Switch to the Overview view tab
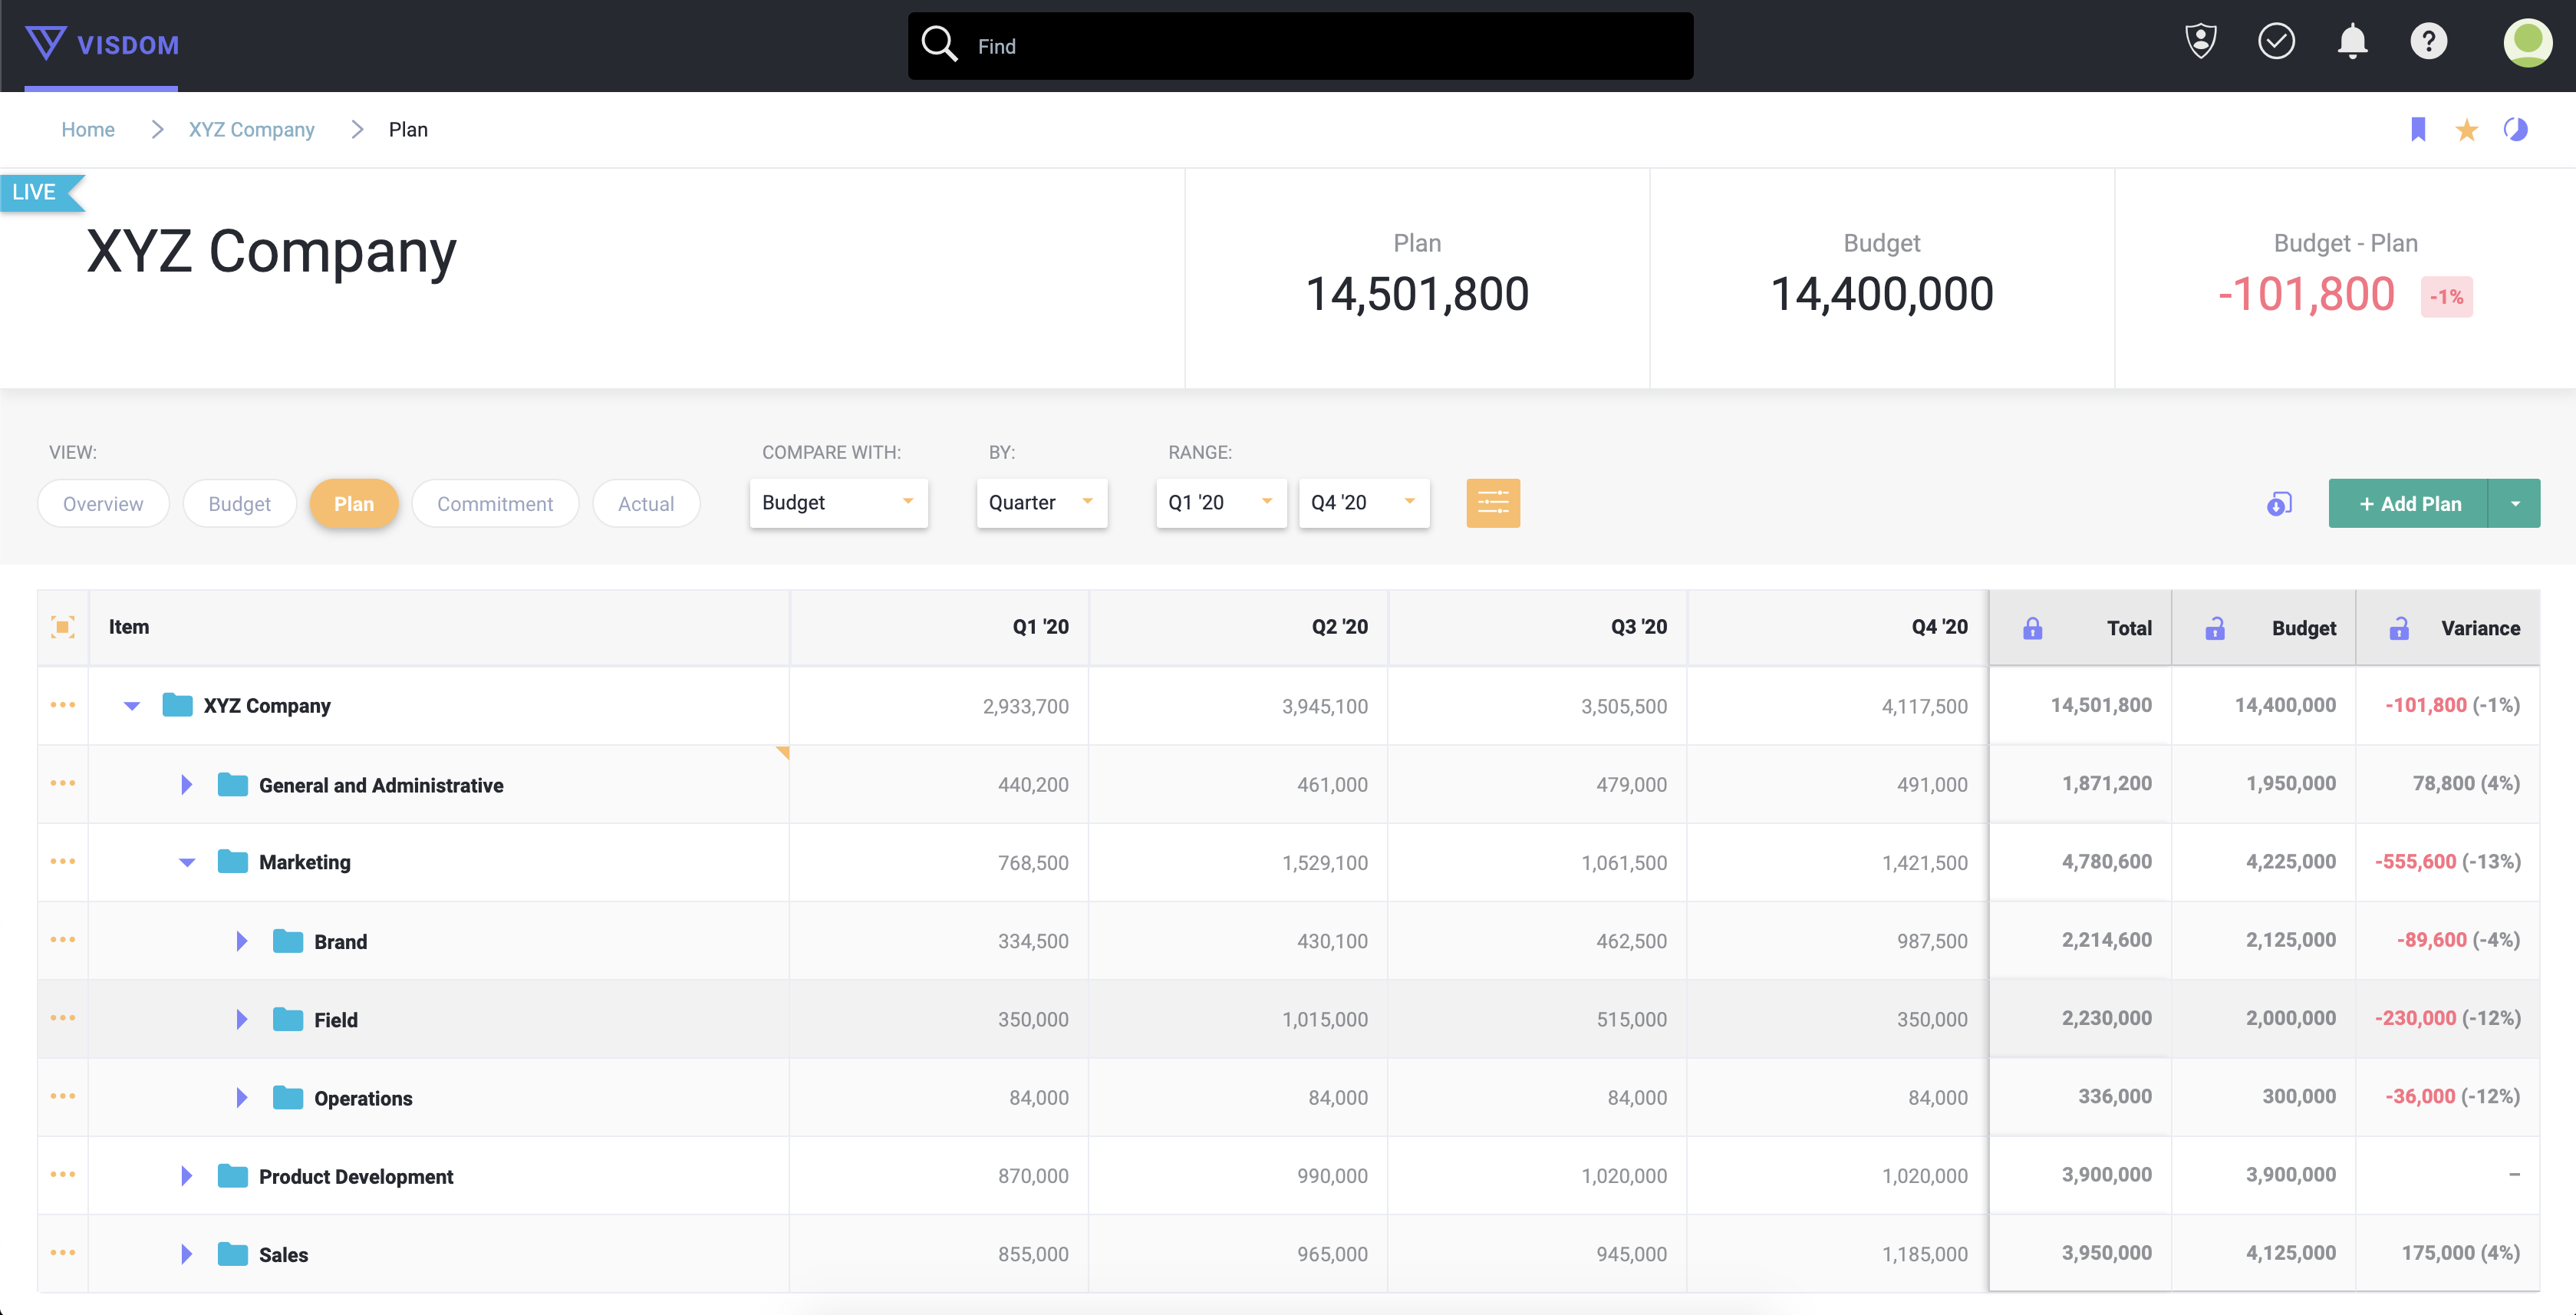The image size is (2576, 1315). (x=103, y=504)
